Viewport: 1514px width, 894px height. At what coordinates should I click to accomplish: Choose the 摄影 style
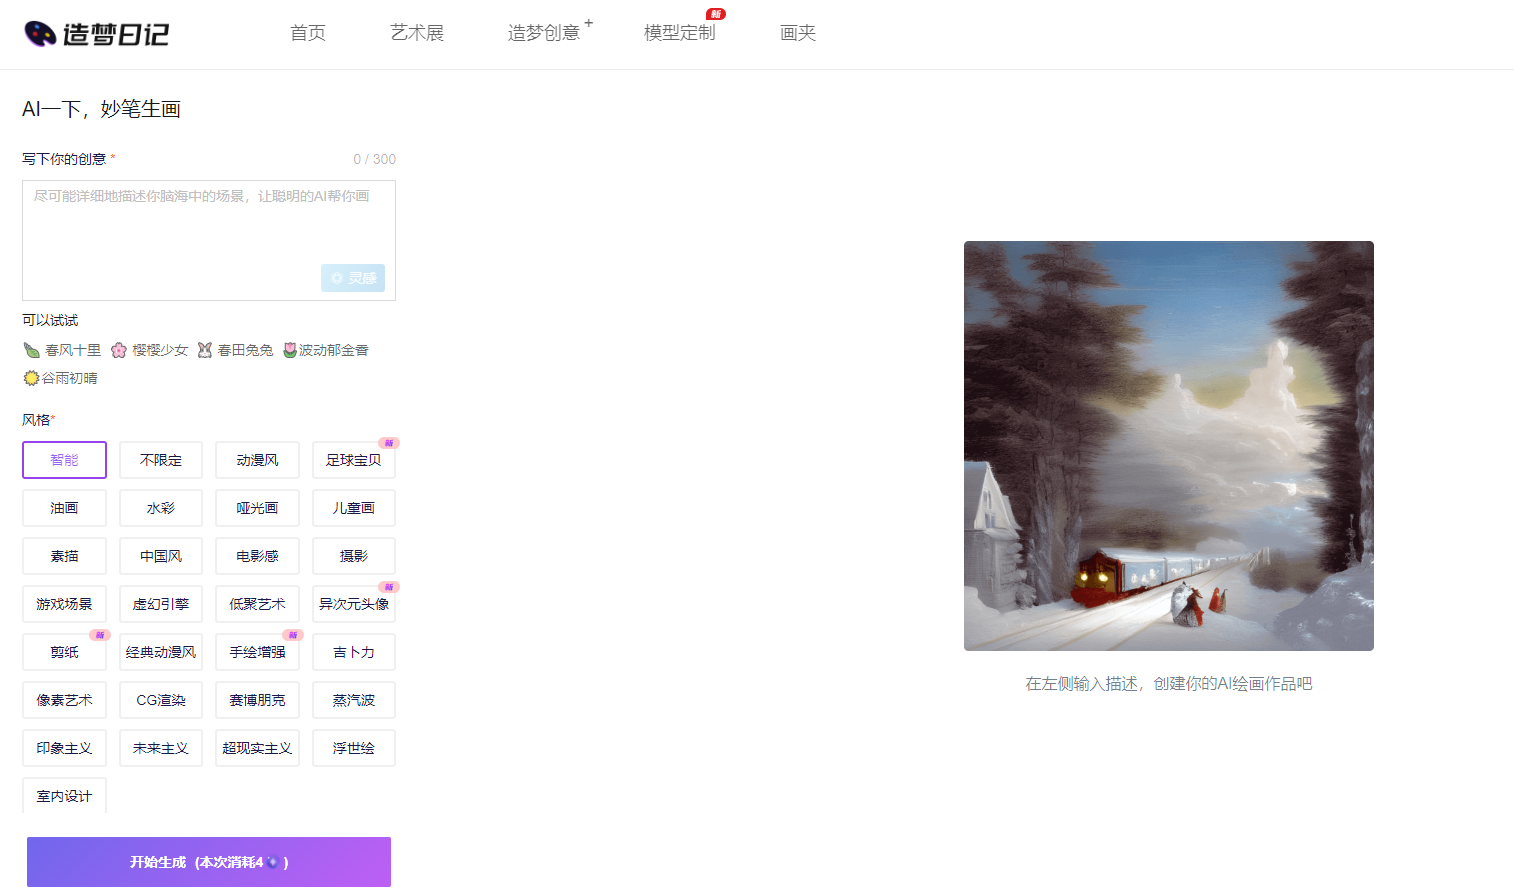354,556
